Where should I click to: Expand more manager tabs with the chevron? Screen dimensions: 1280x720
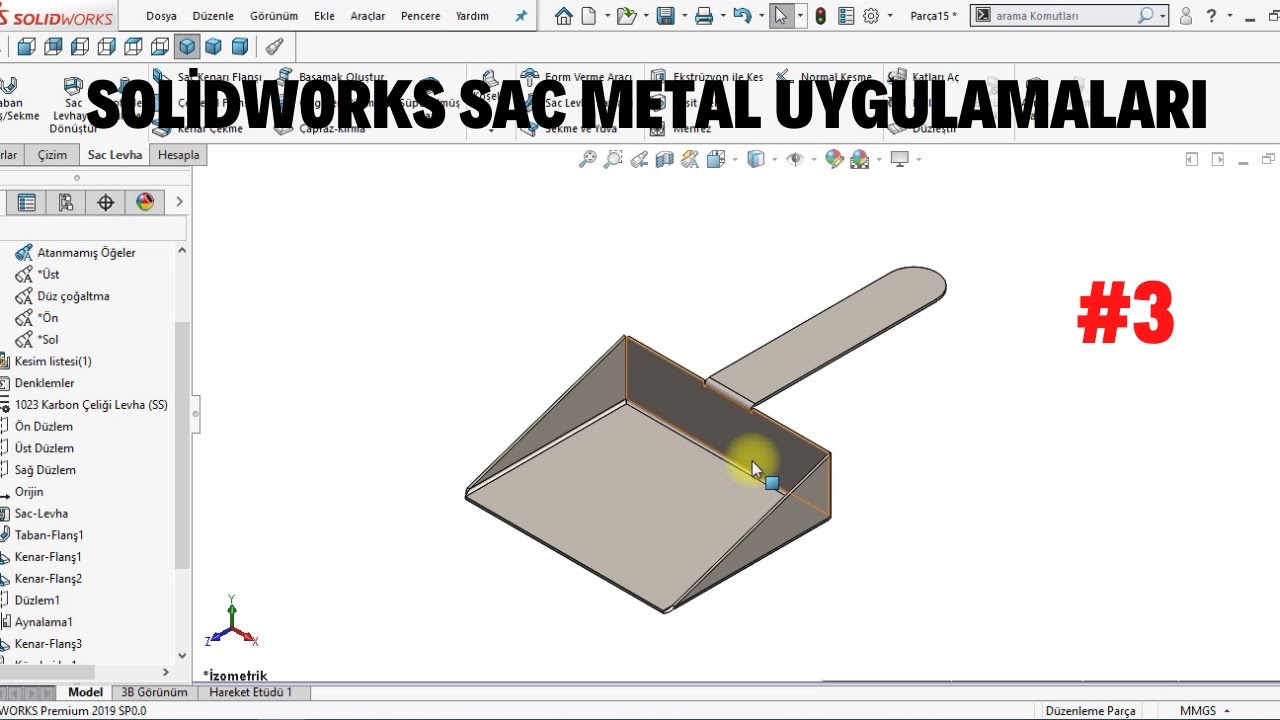click(179, 202)
